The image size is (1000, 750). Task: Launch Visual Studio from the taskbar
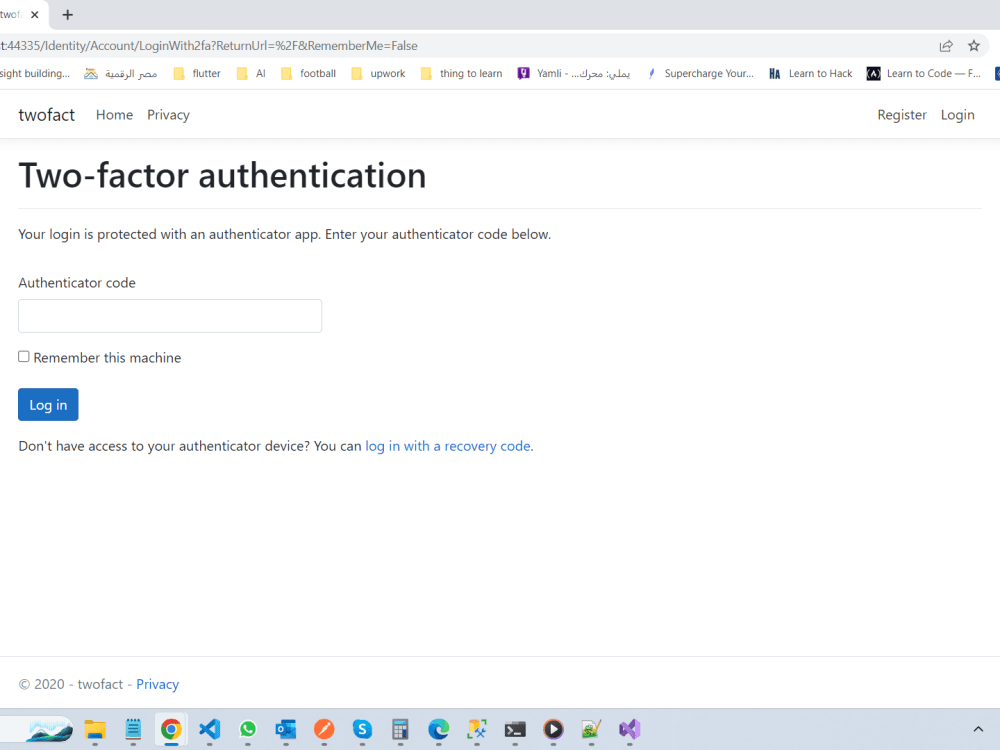click(x=629, y=729)
